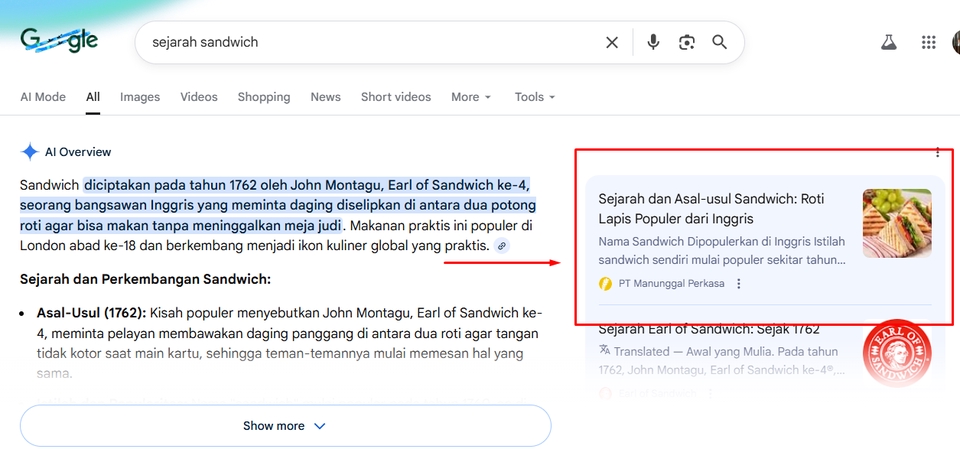Open the Tools dropdown
960x449 pixels.
point(534,97)
